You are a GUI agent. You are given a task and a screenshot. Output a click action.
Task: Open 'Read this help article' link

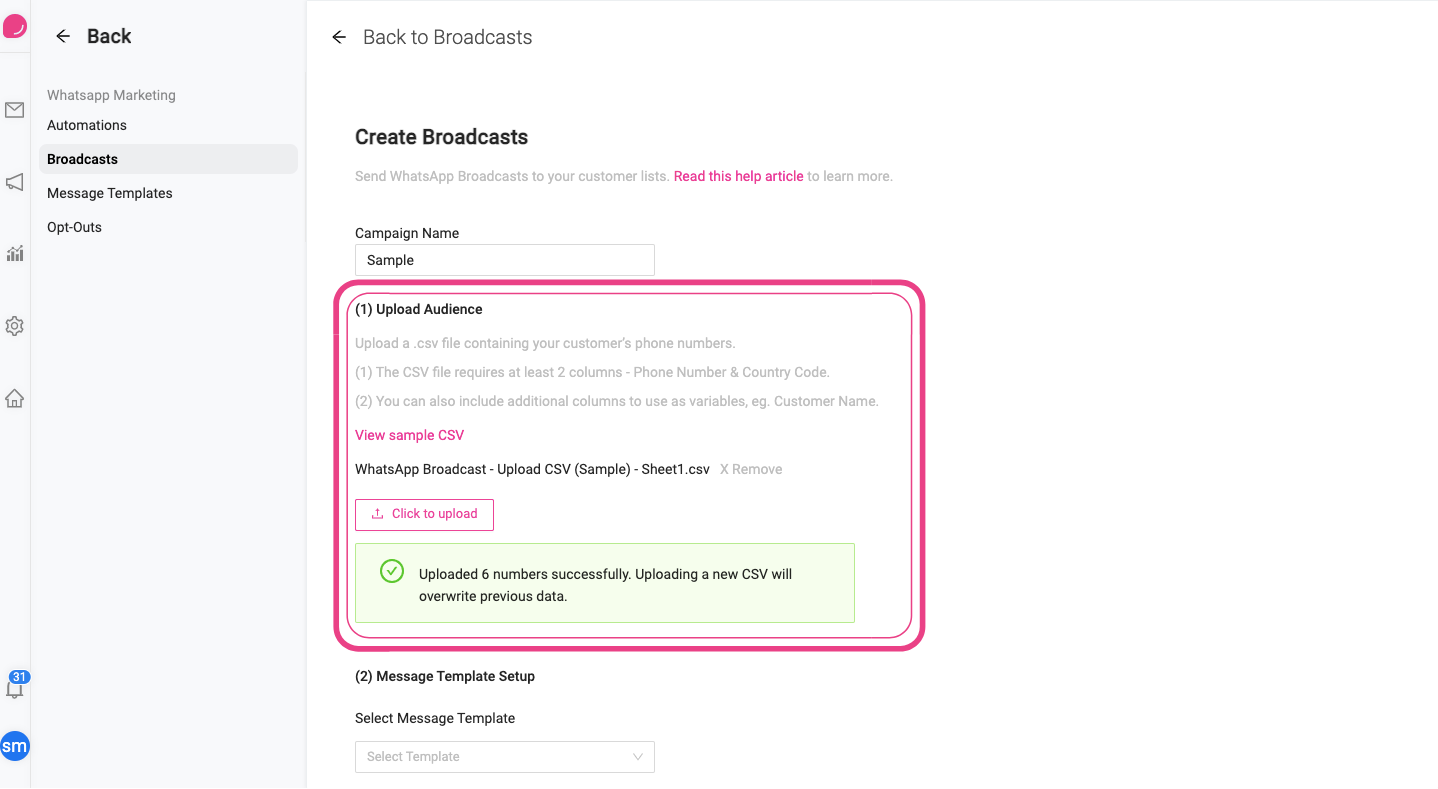[x=738, y=175]
